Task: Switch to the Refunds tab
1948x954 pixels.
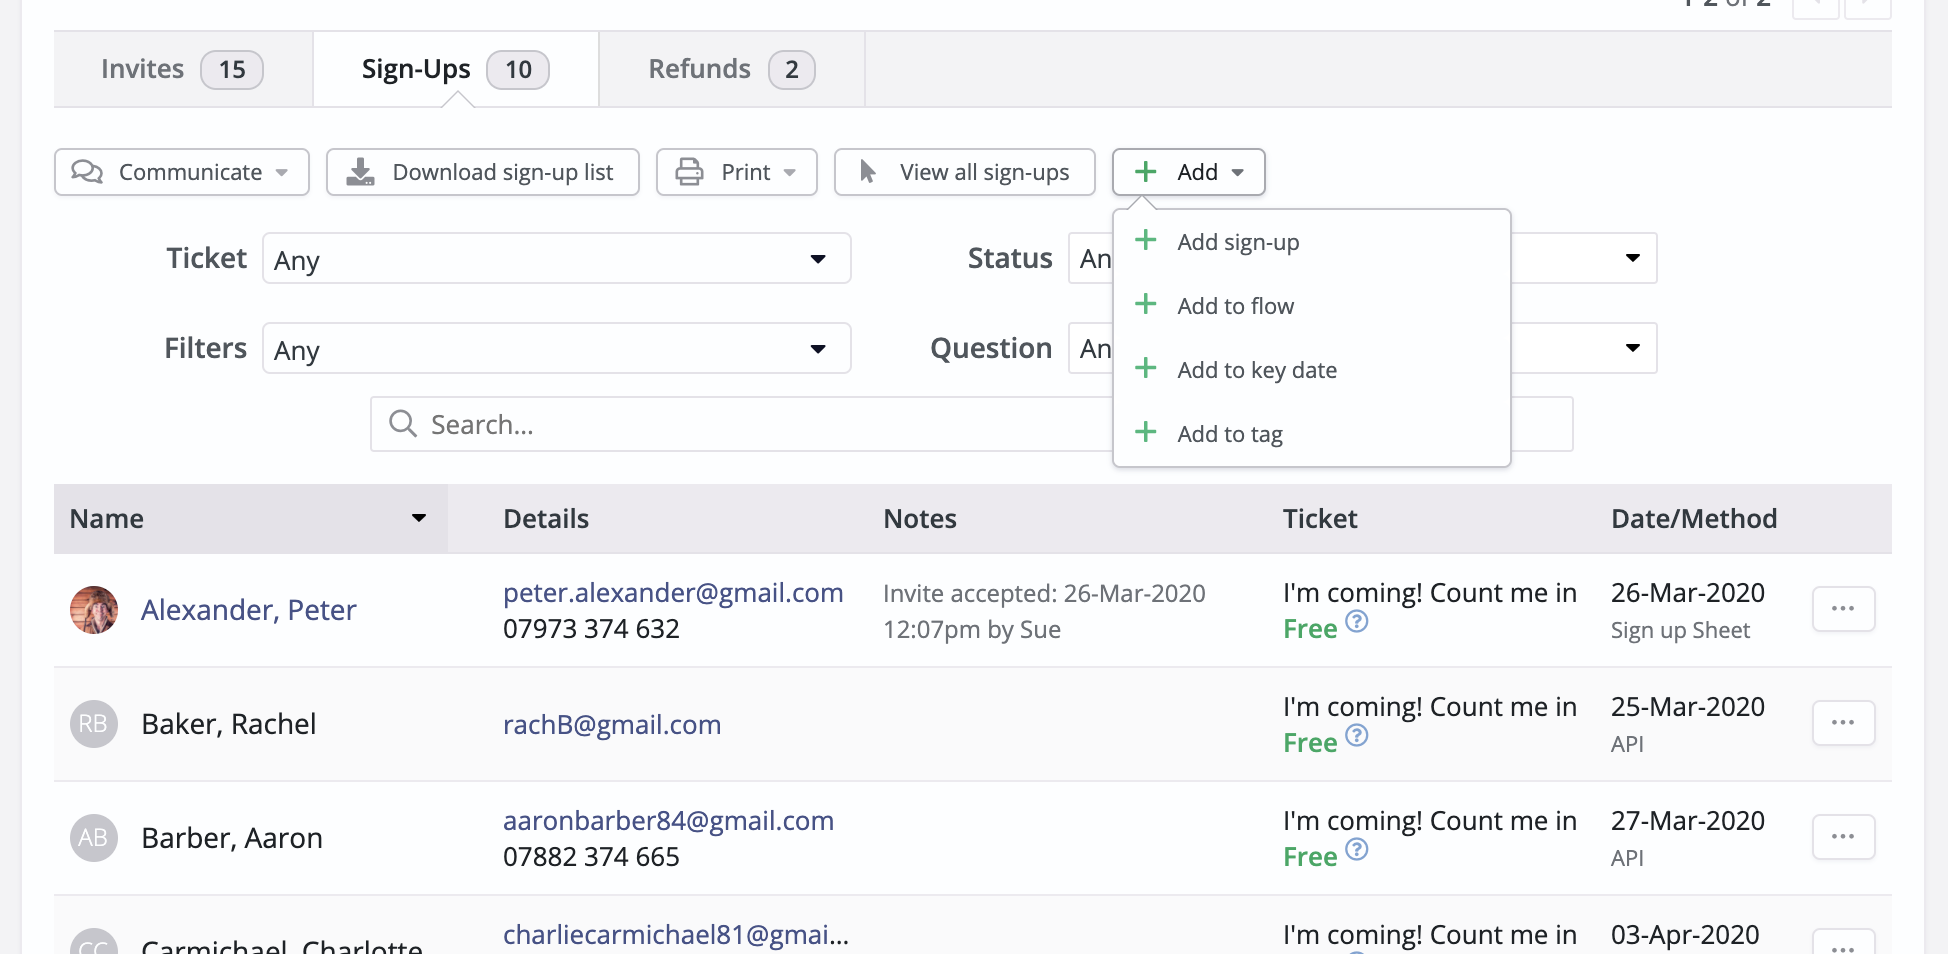Action: pyautogui.click(x=732, y=69)
